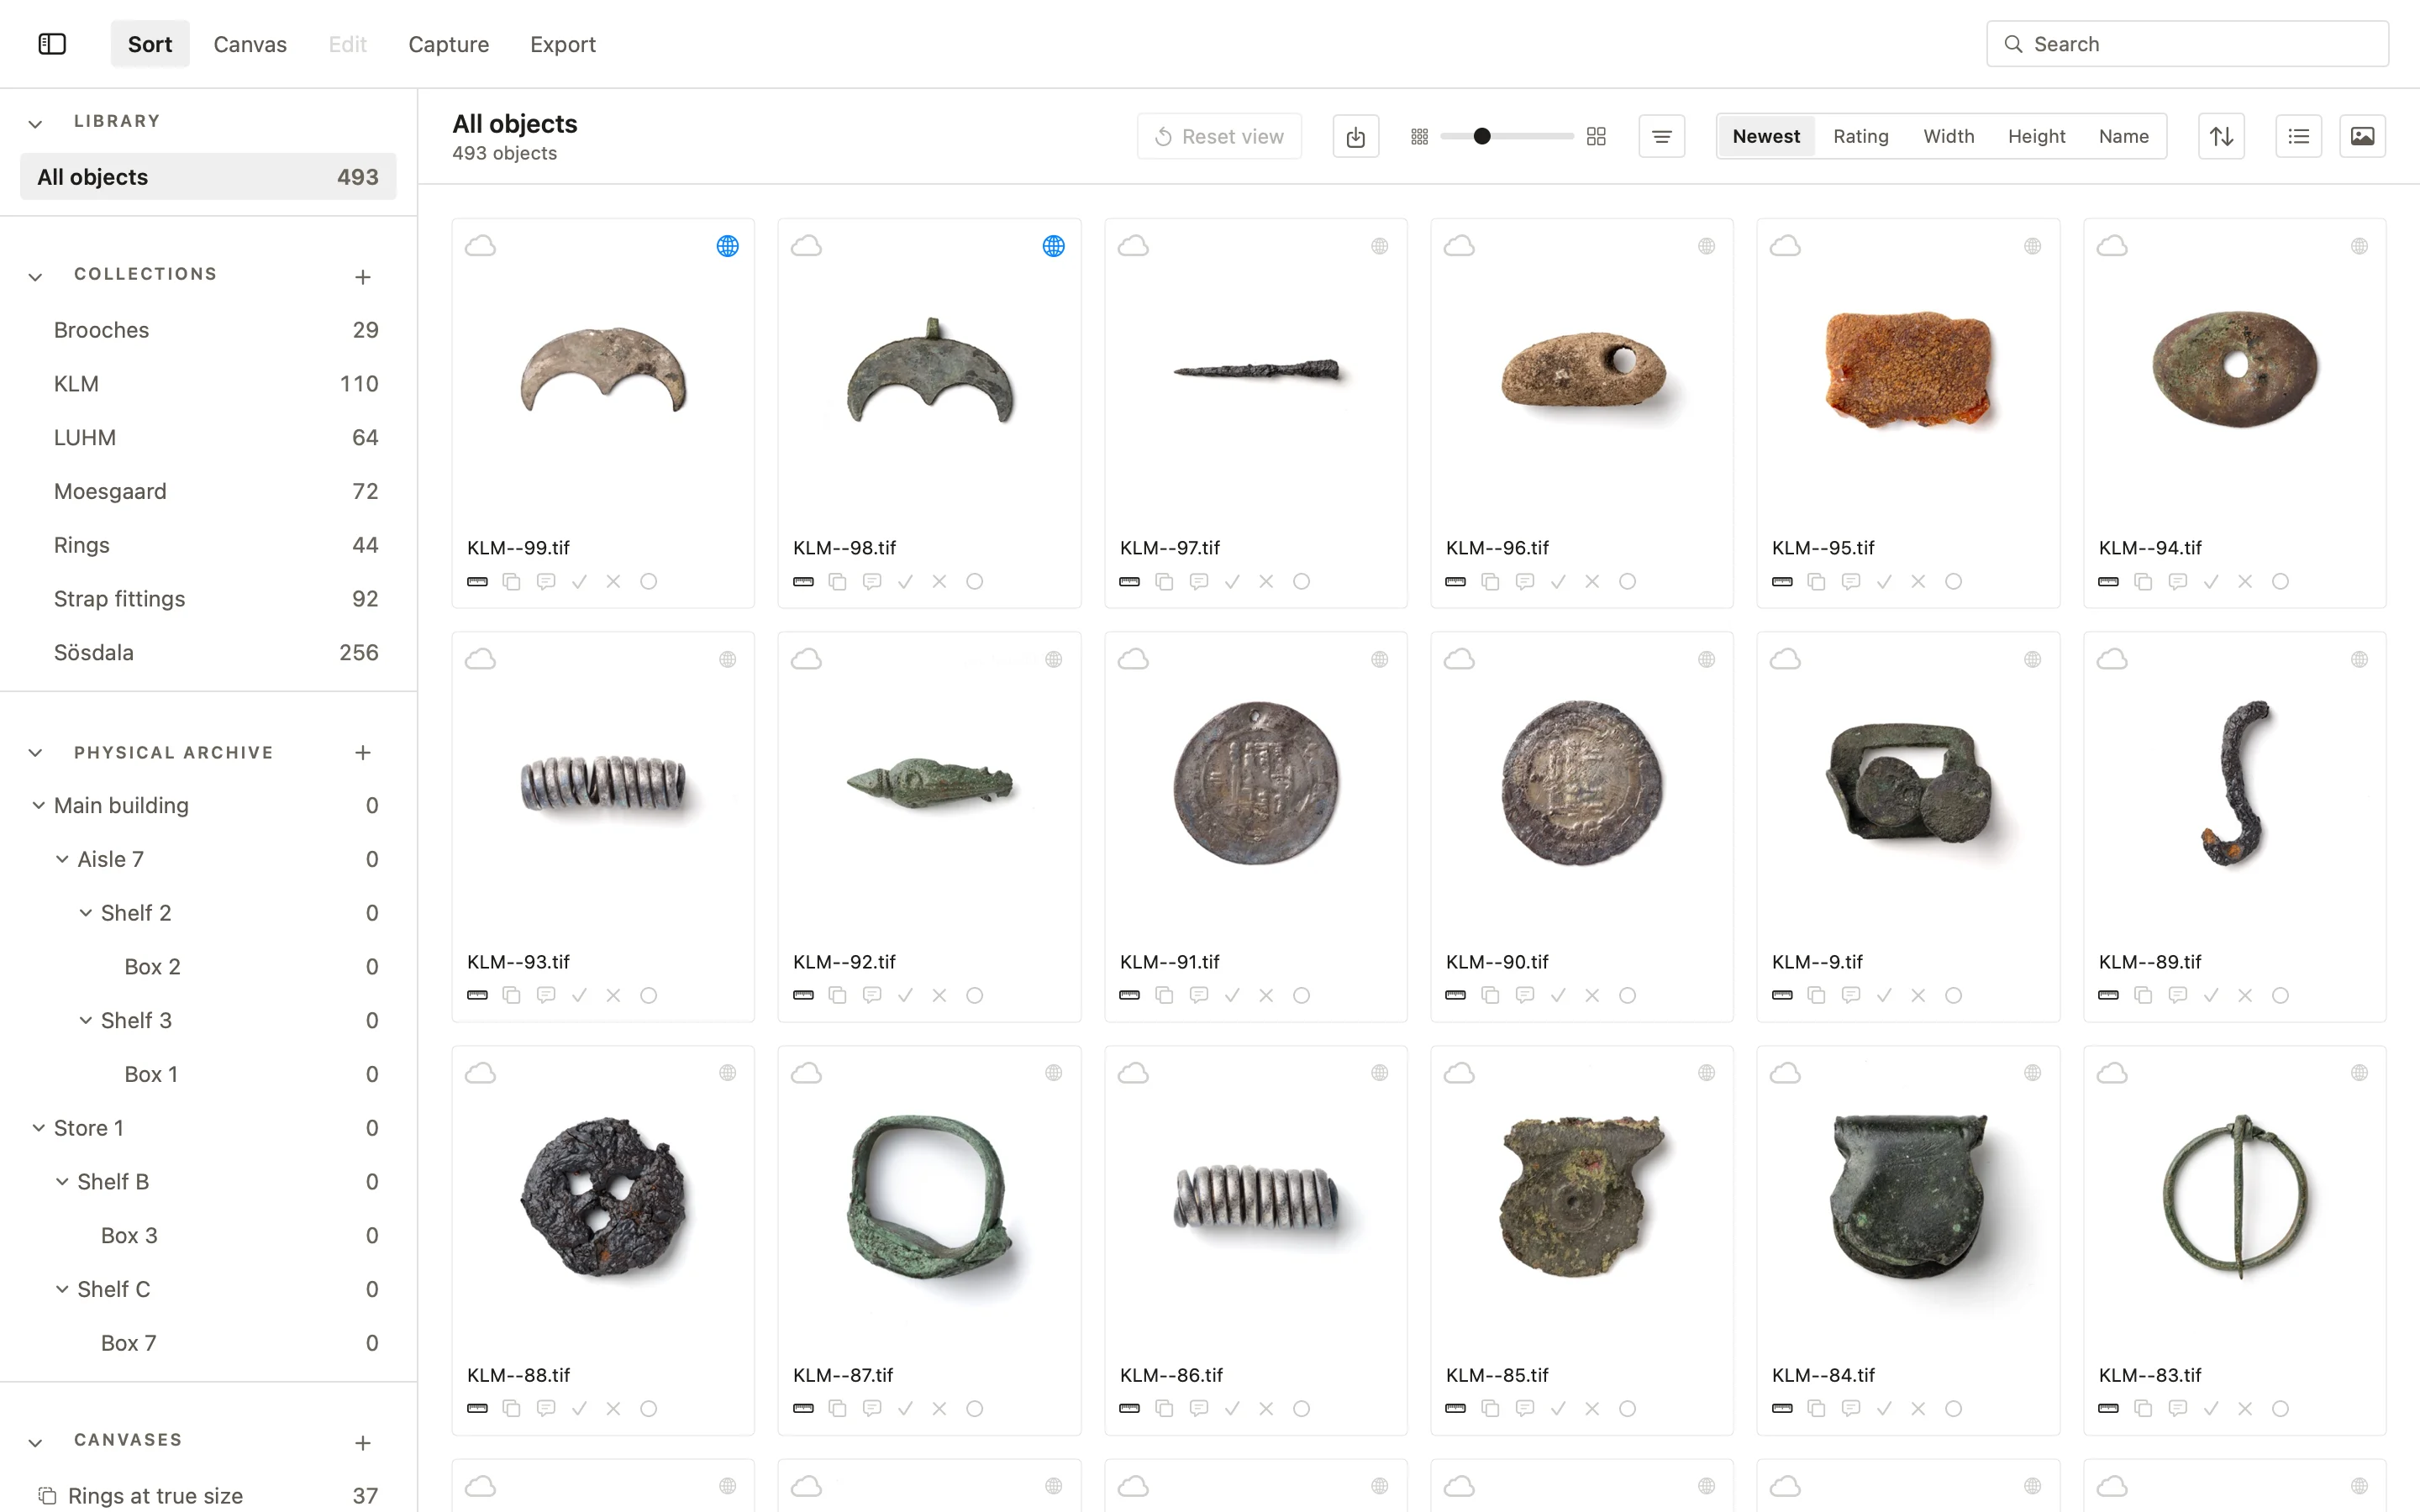Open the Sösdala collection
This screenshot has width=2420, height=1512.
(208, 653)
